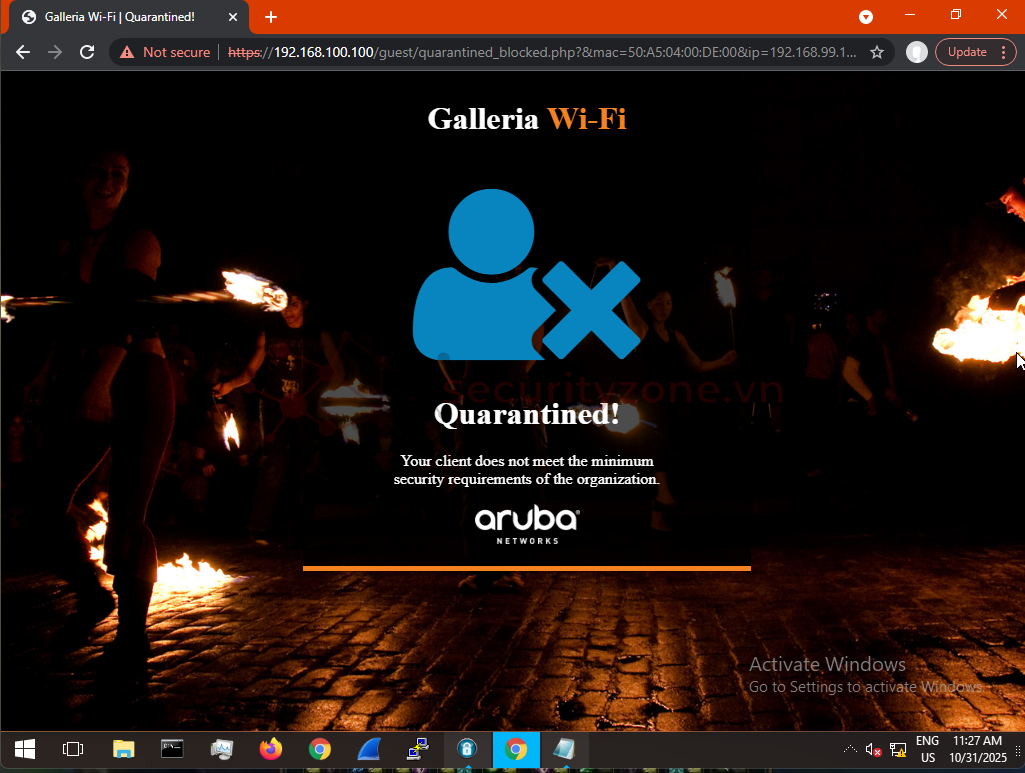Click the ENG US language switcher
Viewport: 1025px width, 773px height.
(928, 749)
